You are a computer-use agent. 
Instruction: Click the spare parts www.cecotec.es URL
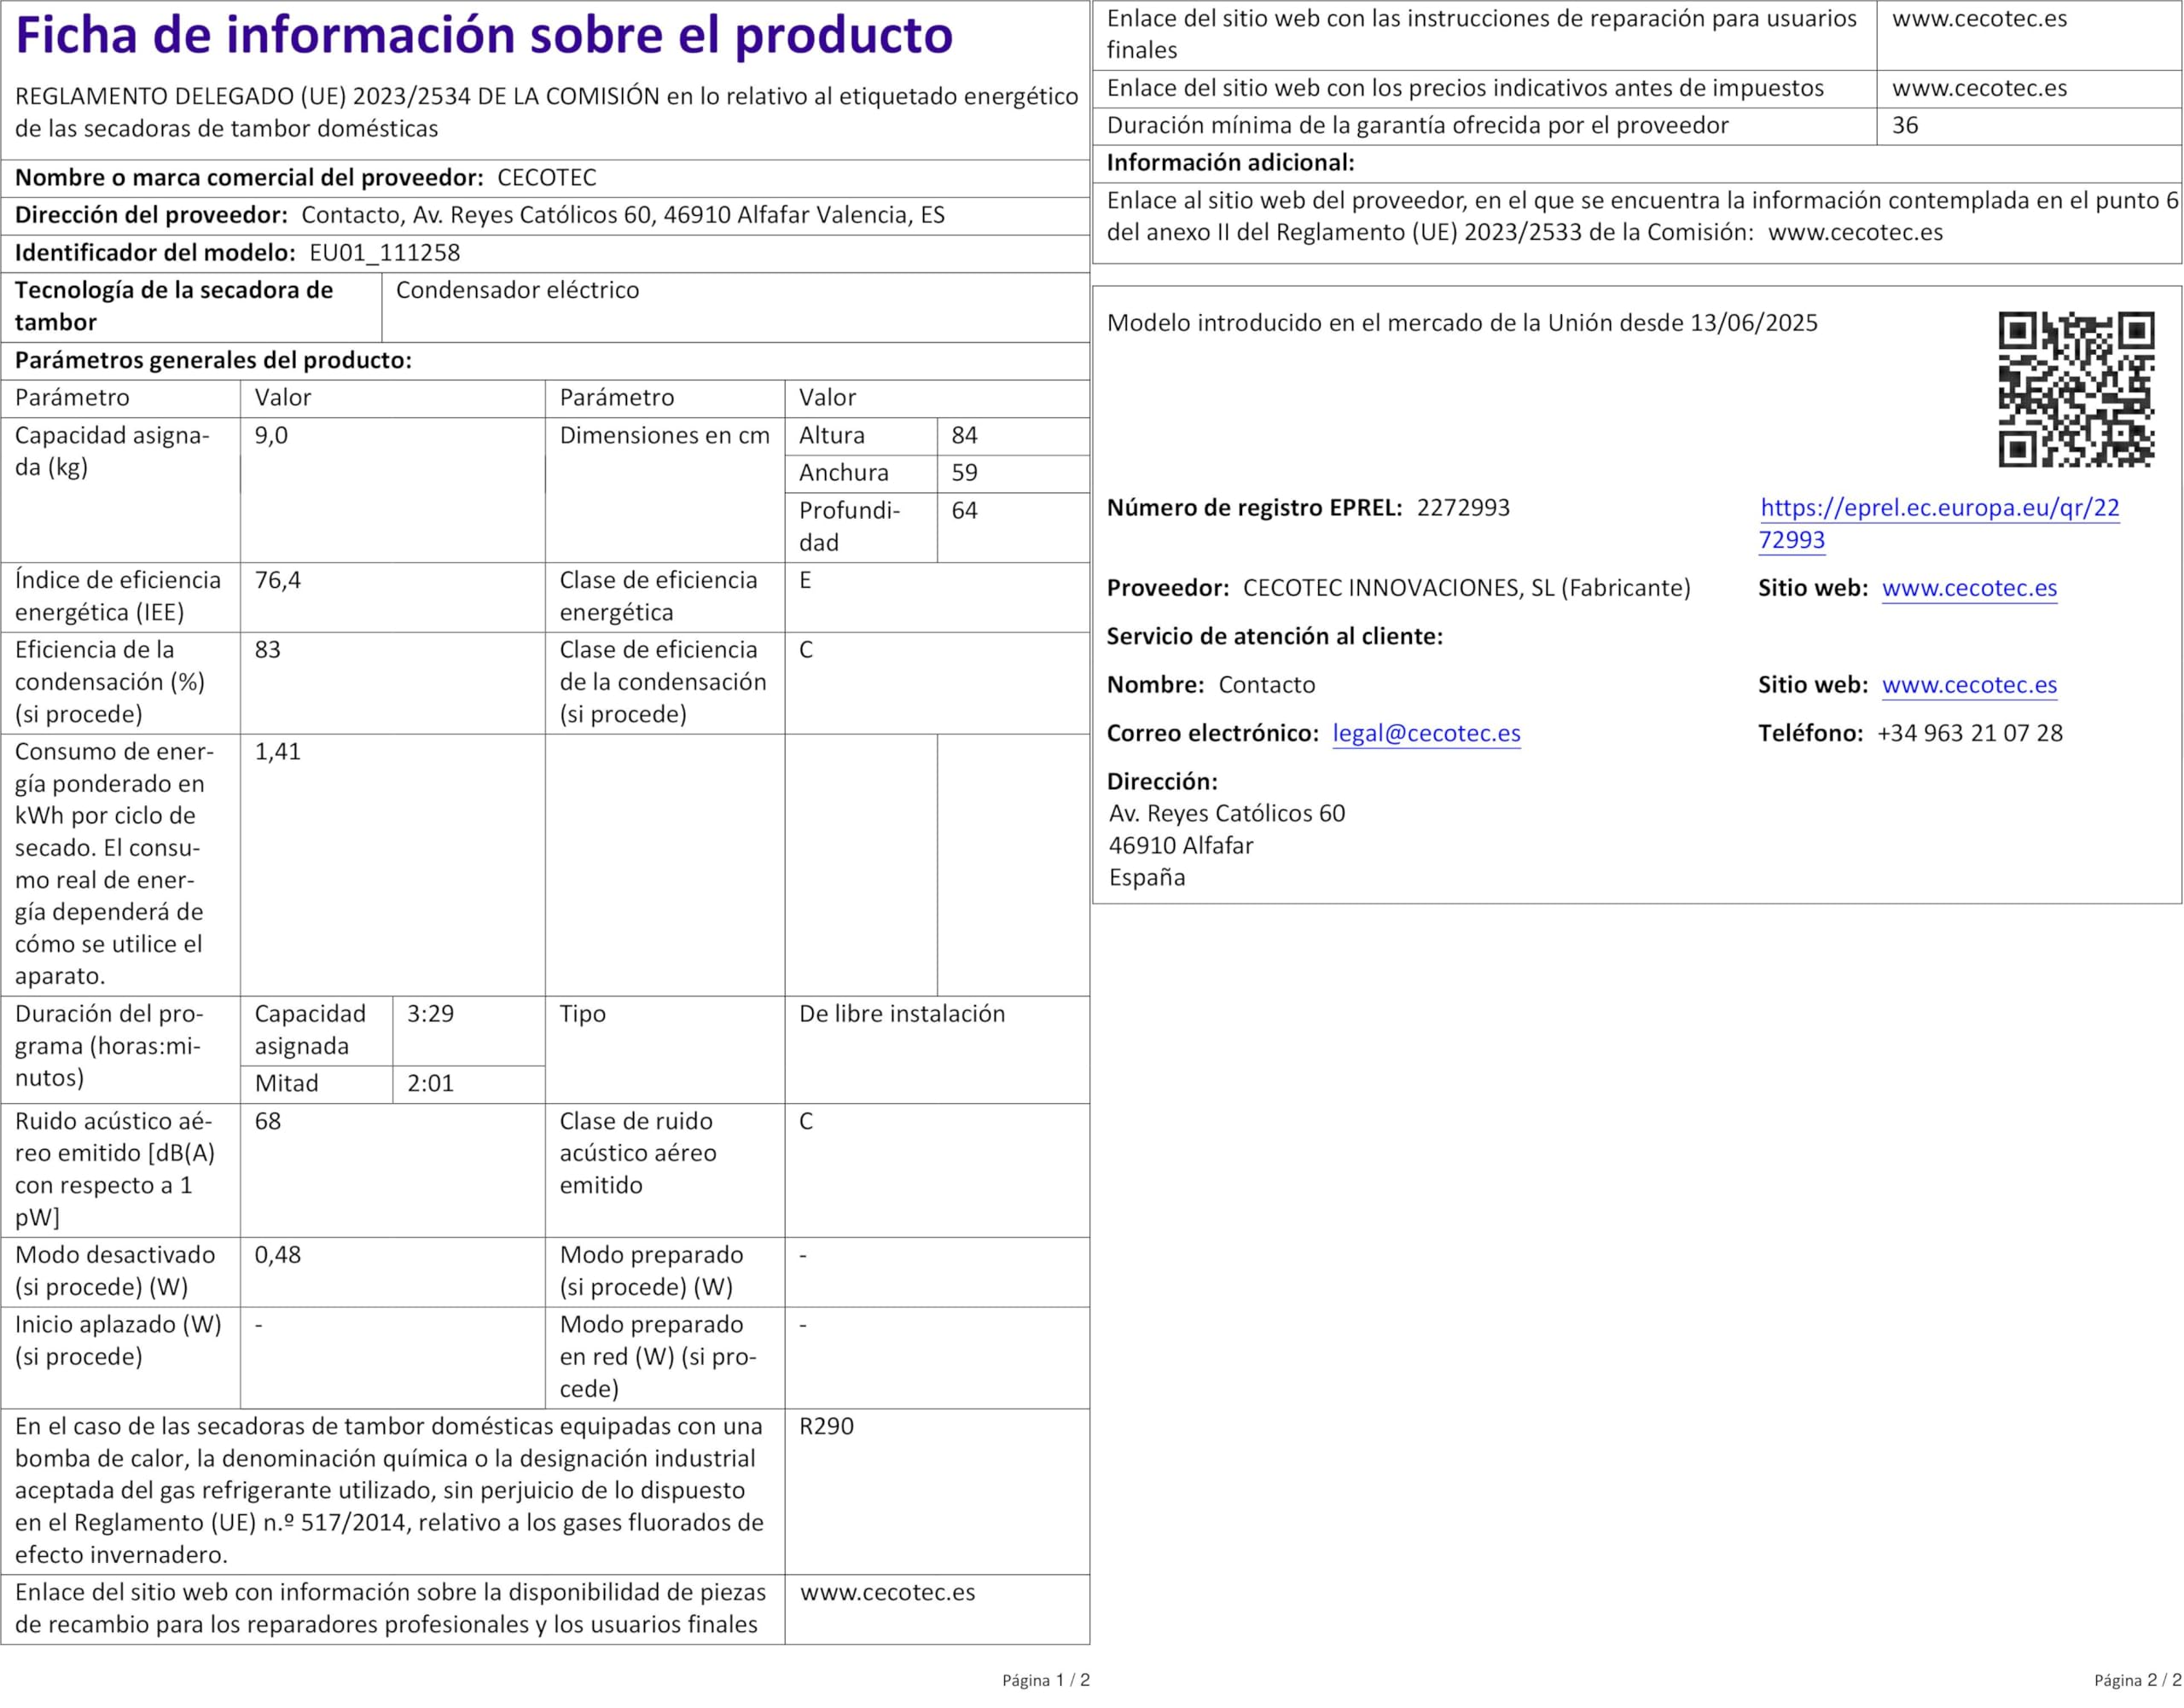pyautogui.click(x=887, y=1592)
